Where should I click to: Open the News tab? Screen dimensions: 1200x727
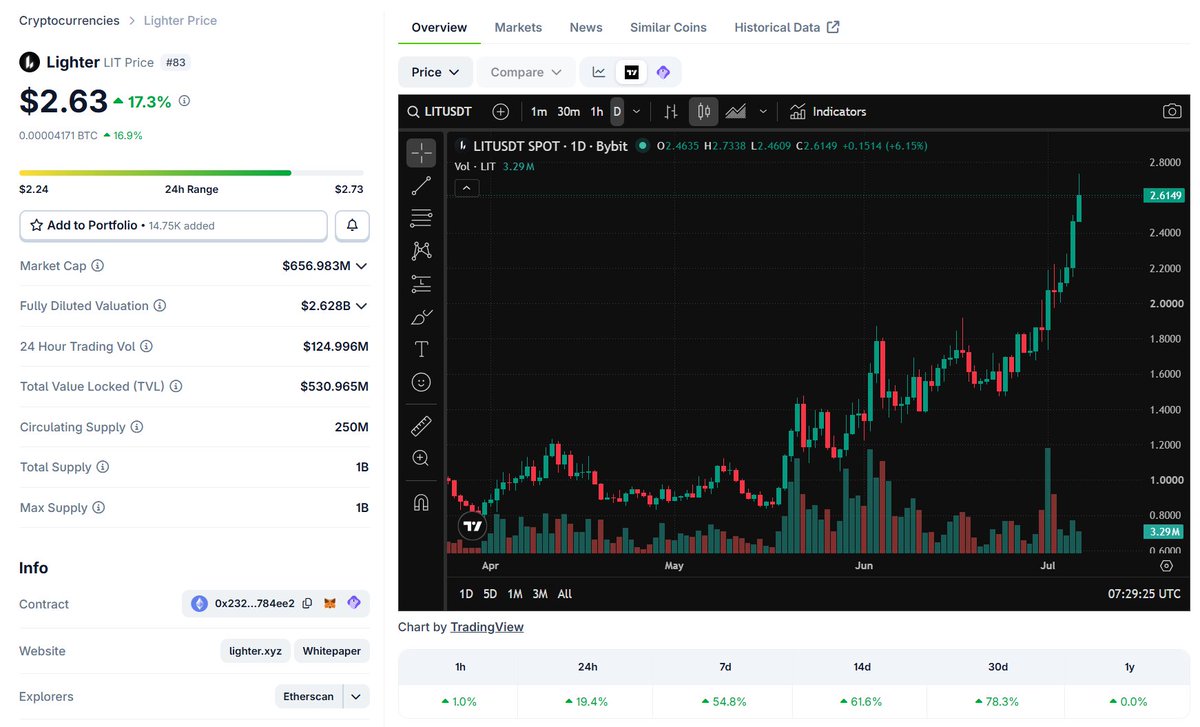pos(586,27)
